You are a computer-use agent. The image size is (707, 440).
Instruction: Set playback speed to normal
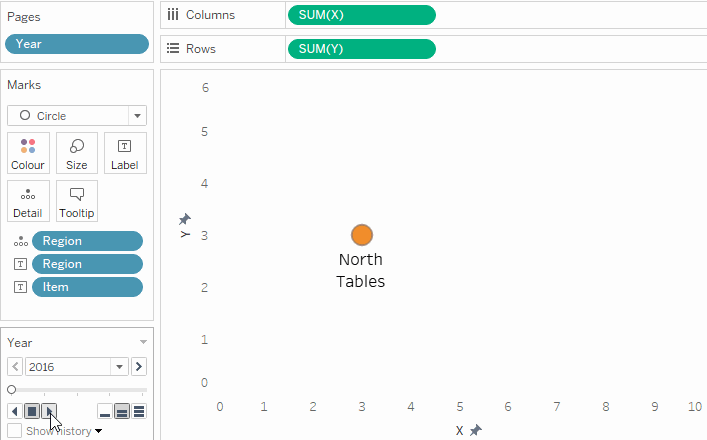pos(122,411)
